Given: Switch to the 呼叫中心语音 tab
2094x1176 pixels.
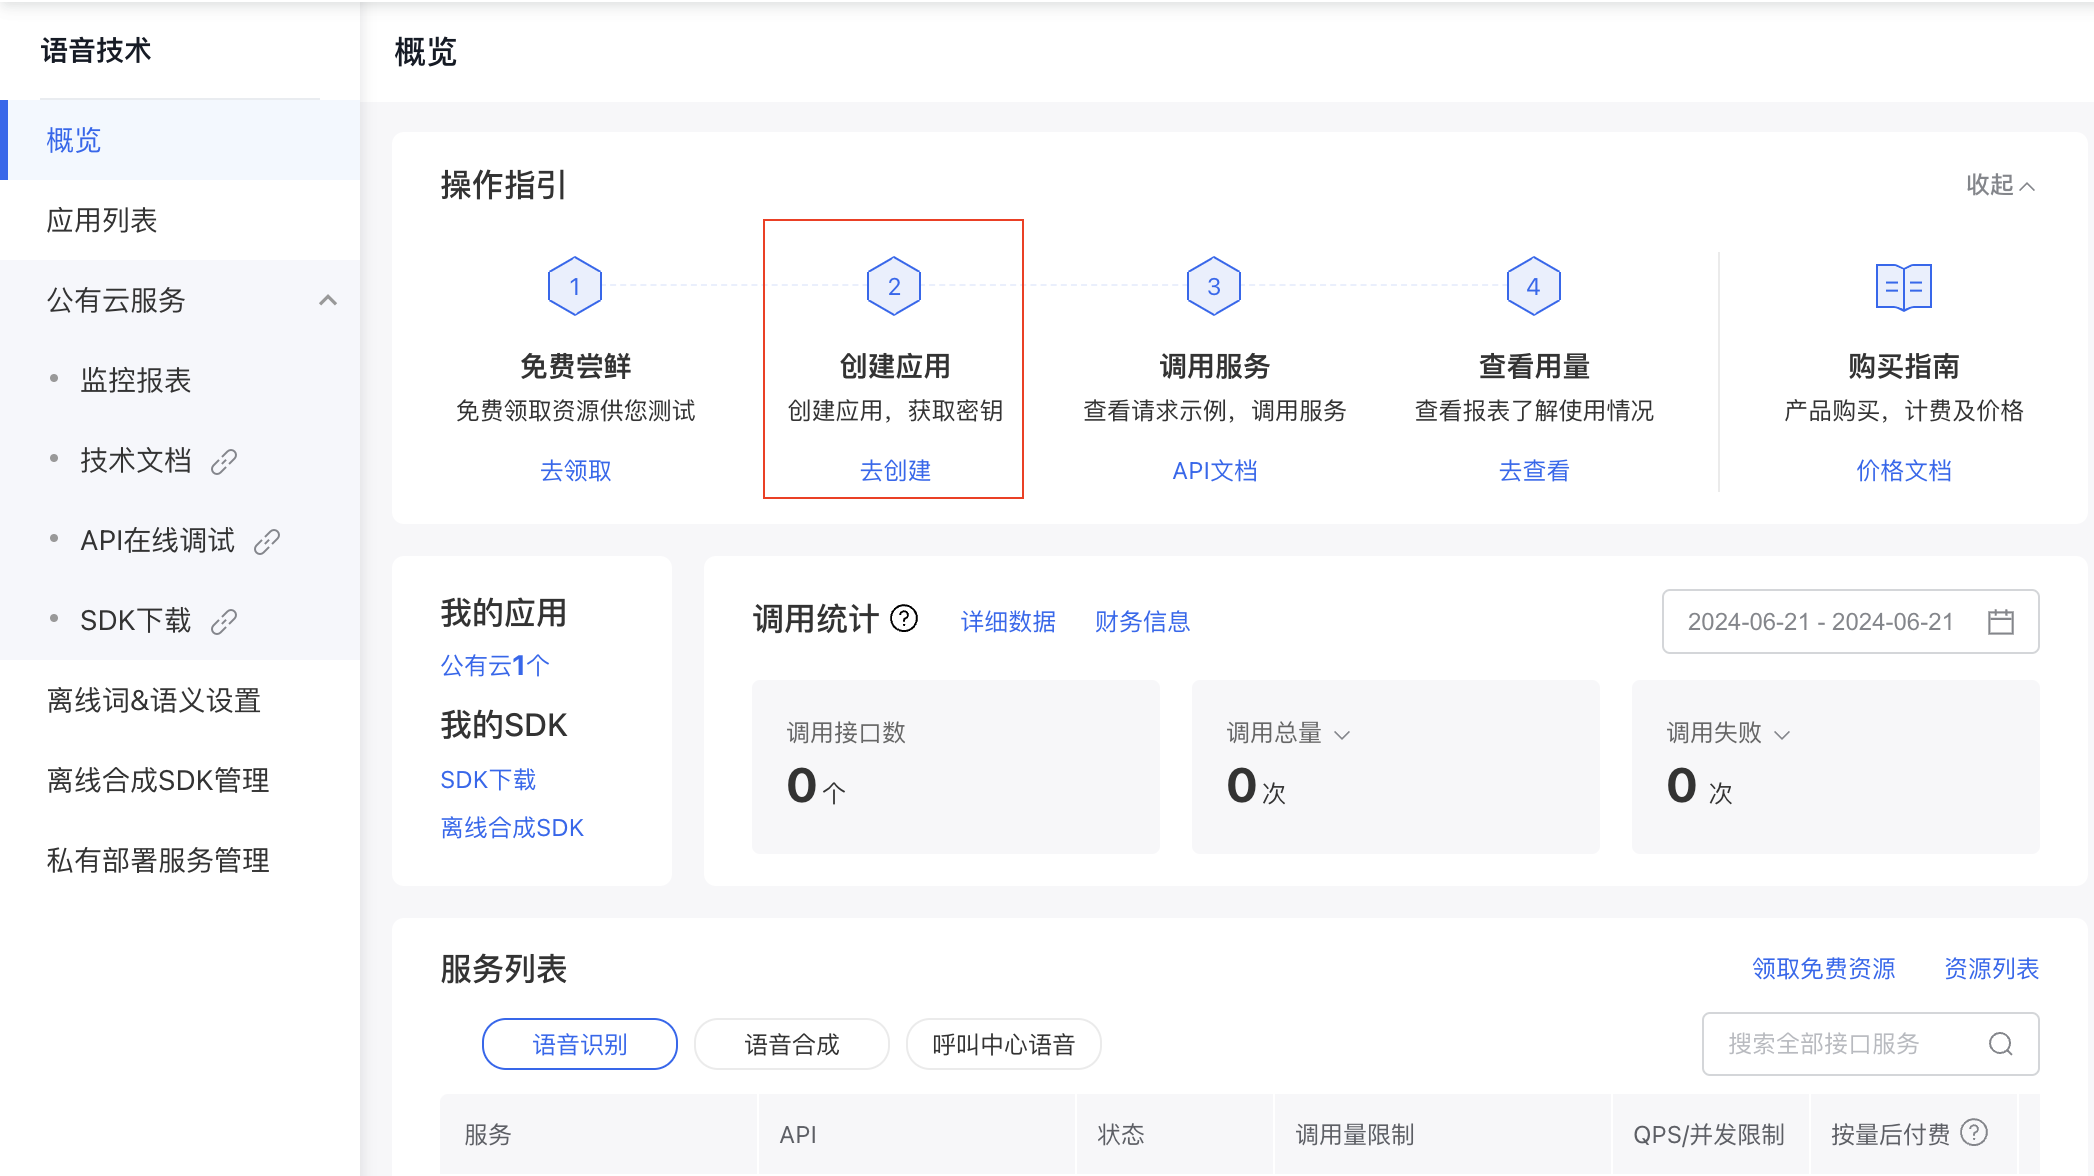Looking at the screenshot, I should tap(1004, 1044).
